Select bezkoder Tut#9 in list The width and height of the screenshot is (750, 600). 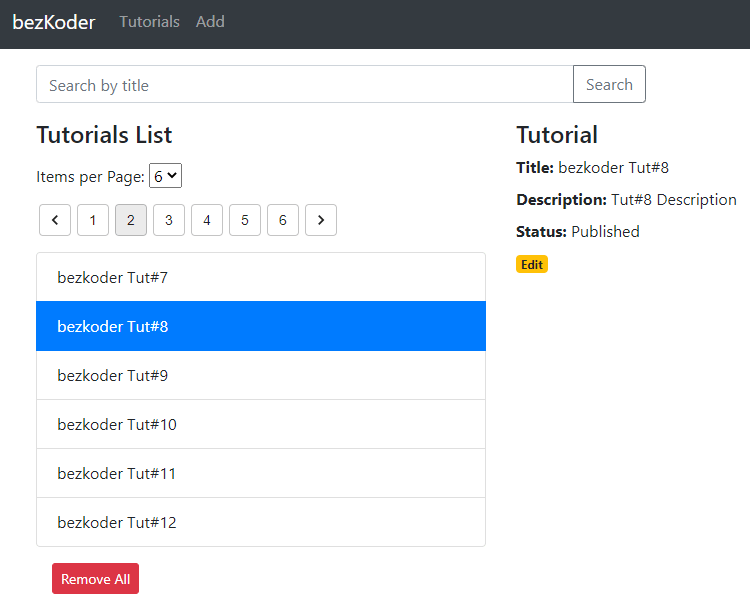[261, 375]
